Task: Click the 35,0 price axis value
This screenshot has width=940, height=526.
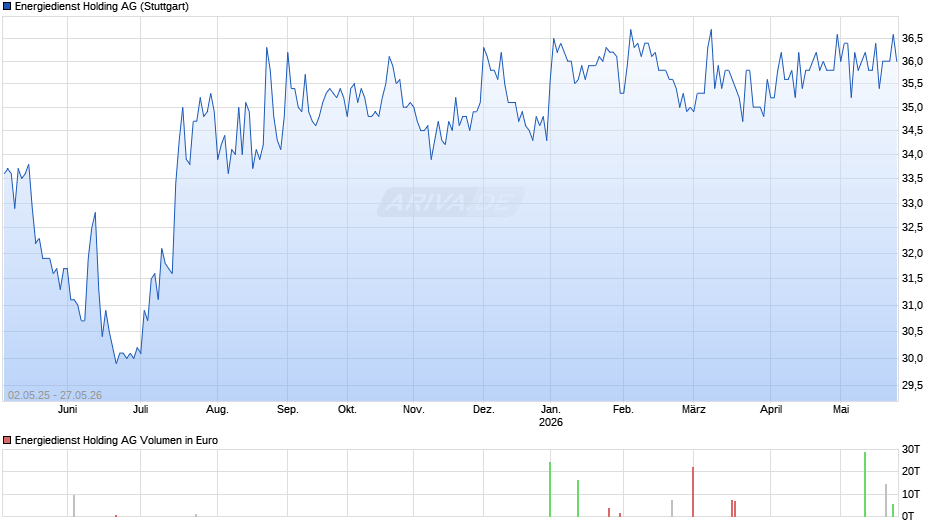Action: click(912, 108)
